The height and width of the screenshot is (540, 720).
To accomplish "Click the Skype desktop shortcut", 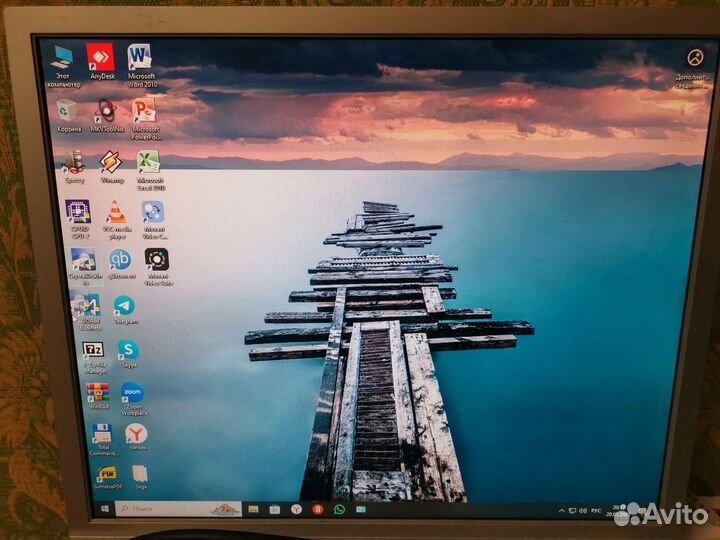I will click(x=128, y=350).
